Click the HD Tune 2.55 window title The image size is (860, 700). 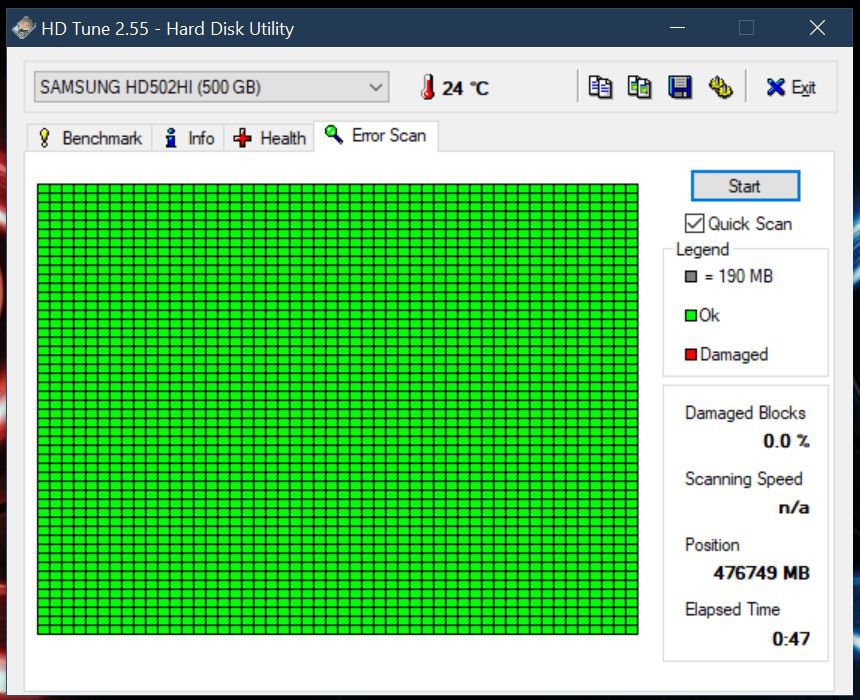[x=167, y=29]
